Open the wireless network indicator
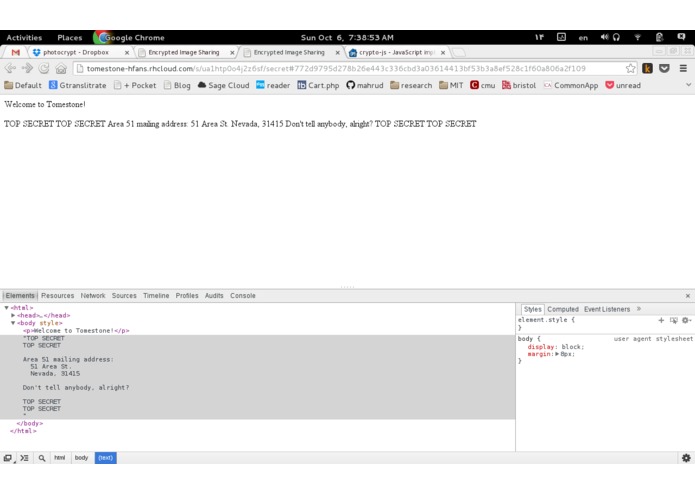Screen dimensions: 695x494 [637, 37]
